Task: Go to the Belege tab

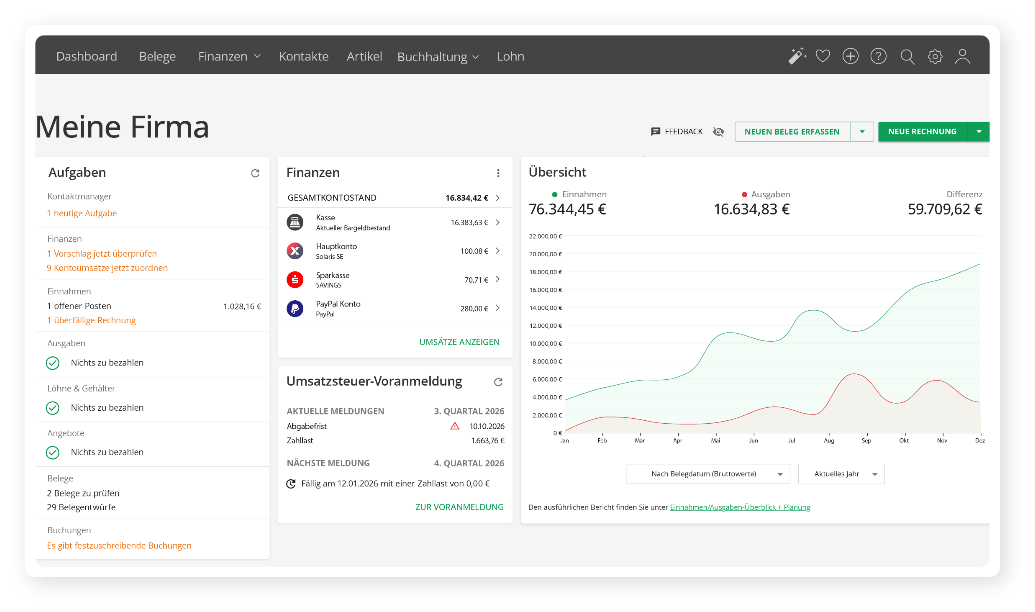Action: coord(157,57)
